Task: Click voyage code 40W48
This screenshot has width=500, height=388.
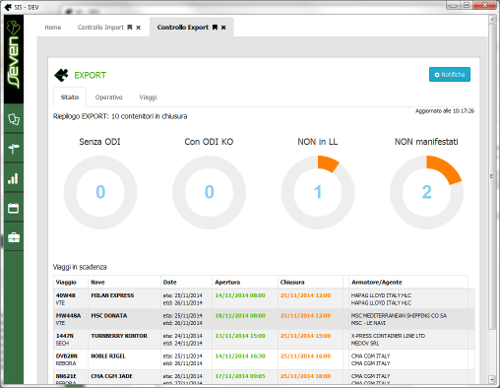Action: pyautogui.click(x=66, y=295)
